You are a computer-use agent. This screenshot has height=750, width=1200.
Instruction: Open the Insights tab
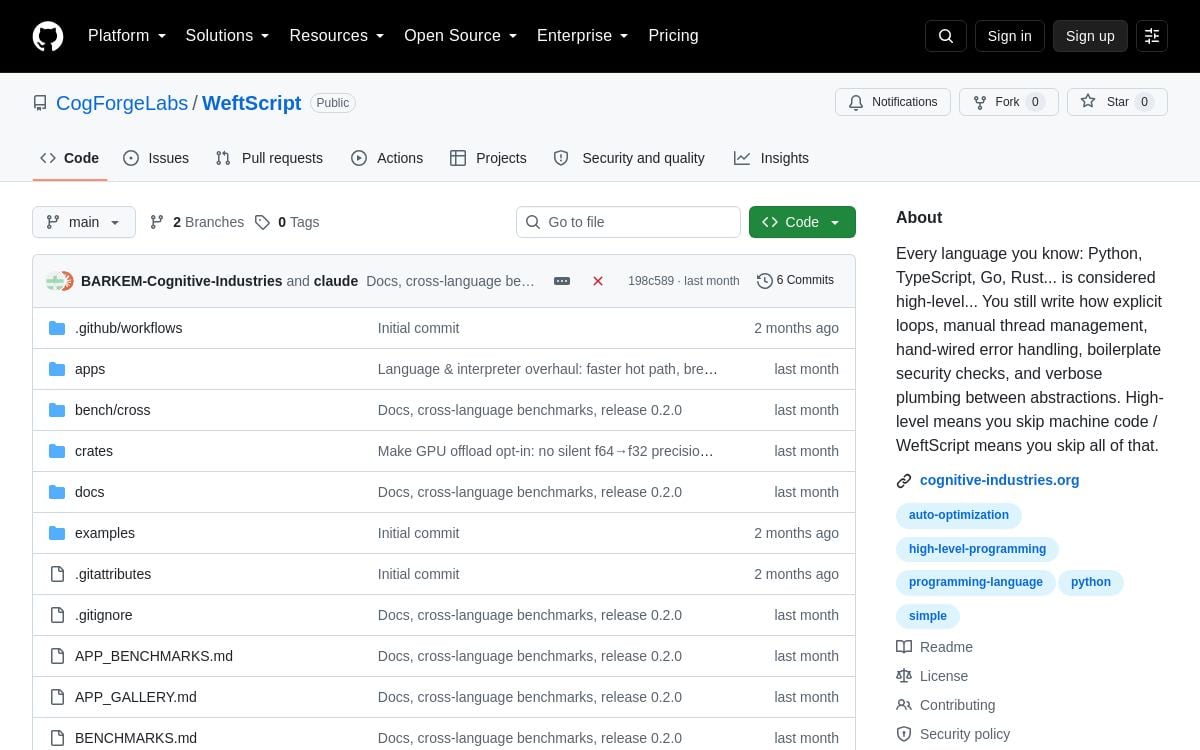pyautogui.click(x=771, y=158)
